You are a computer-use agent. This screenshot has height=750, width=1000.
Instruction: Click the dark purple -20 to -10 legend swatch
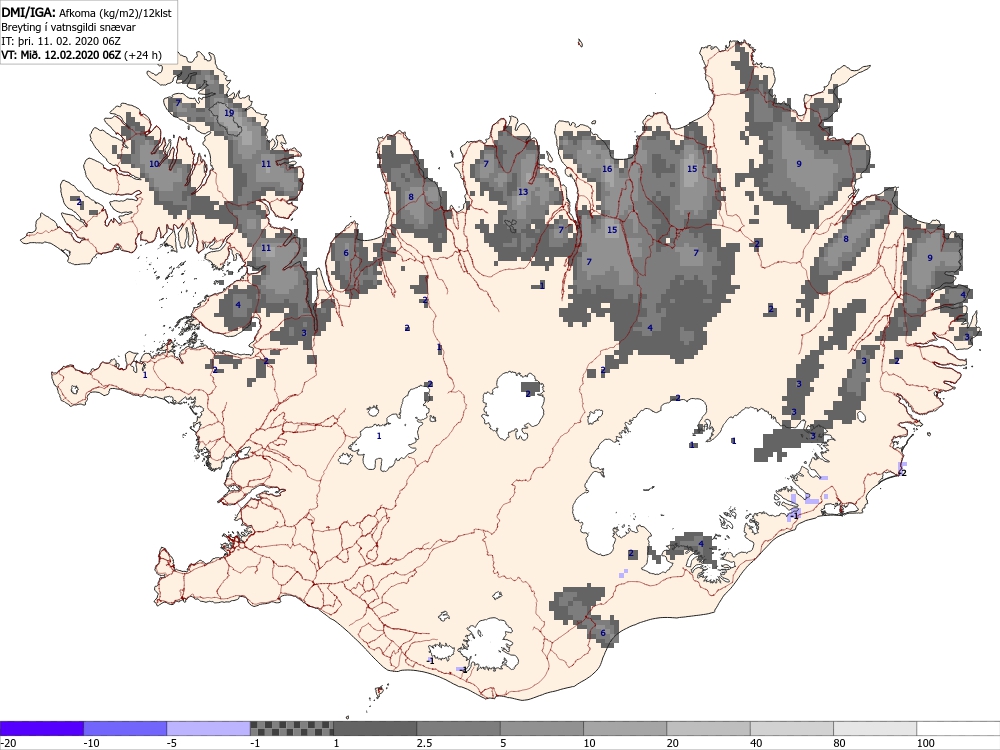point(41,728)
